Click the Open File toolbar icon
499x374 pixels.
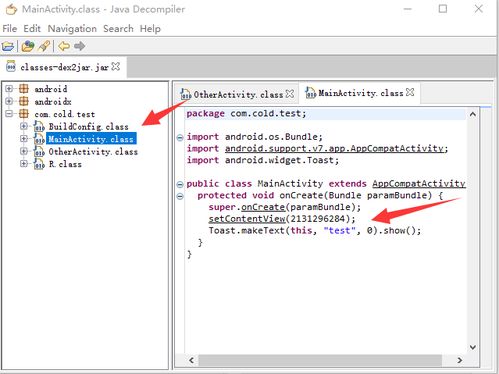tap(8, 46)
